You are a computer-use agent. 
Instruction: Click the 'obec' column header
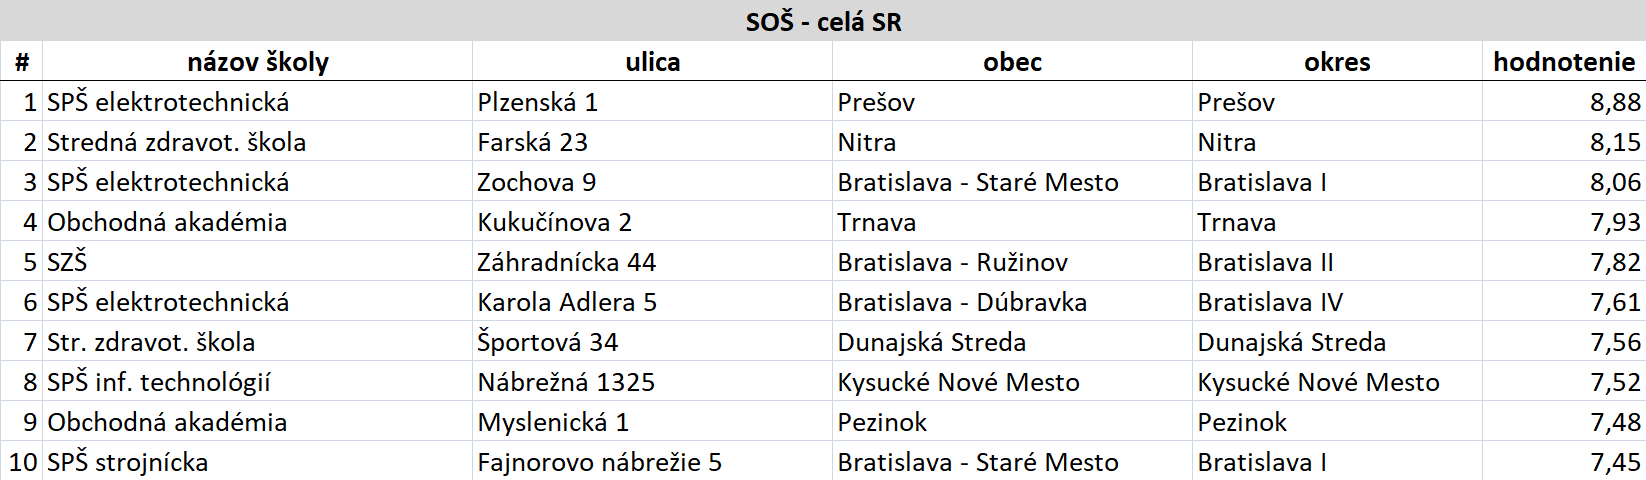(x=1012, y=61)
